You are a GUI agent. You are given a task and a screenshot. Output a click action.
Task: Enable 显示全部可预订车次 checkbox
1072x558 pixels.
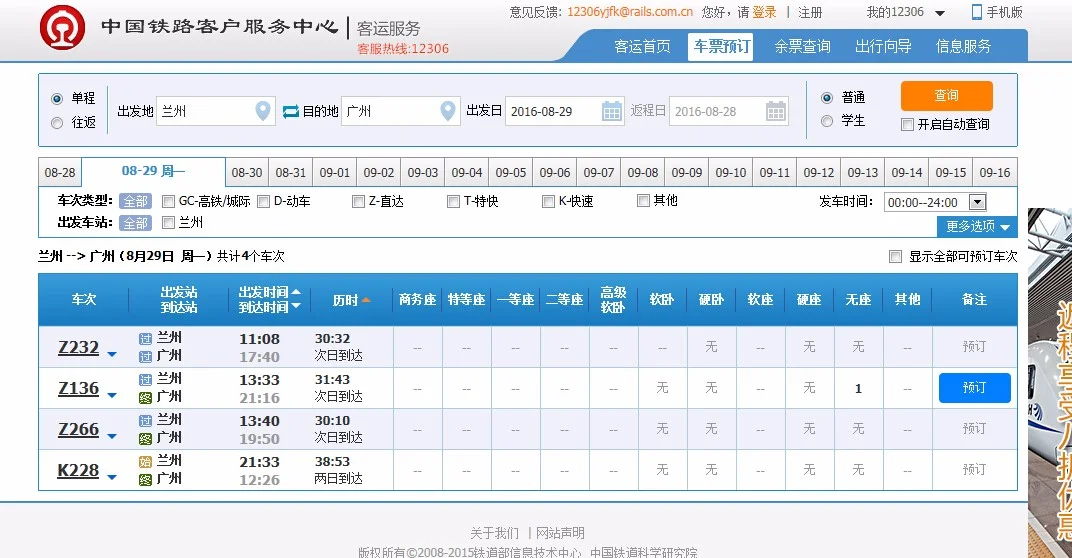895,256
